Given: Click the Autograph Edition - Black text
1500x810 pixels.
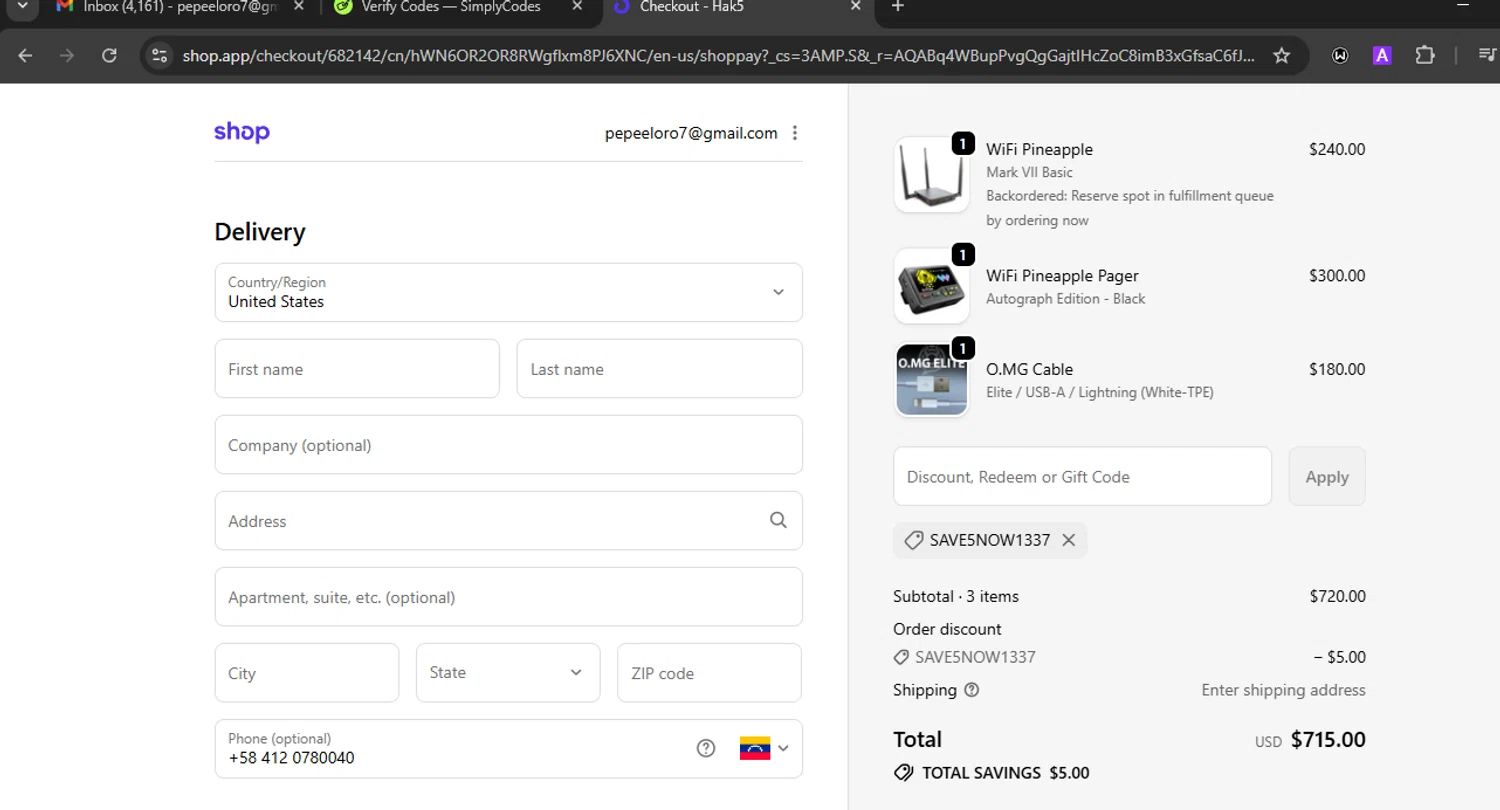Looking at the screenshot, I should [1066, 298].
